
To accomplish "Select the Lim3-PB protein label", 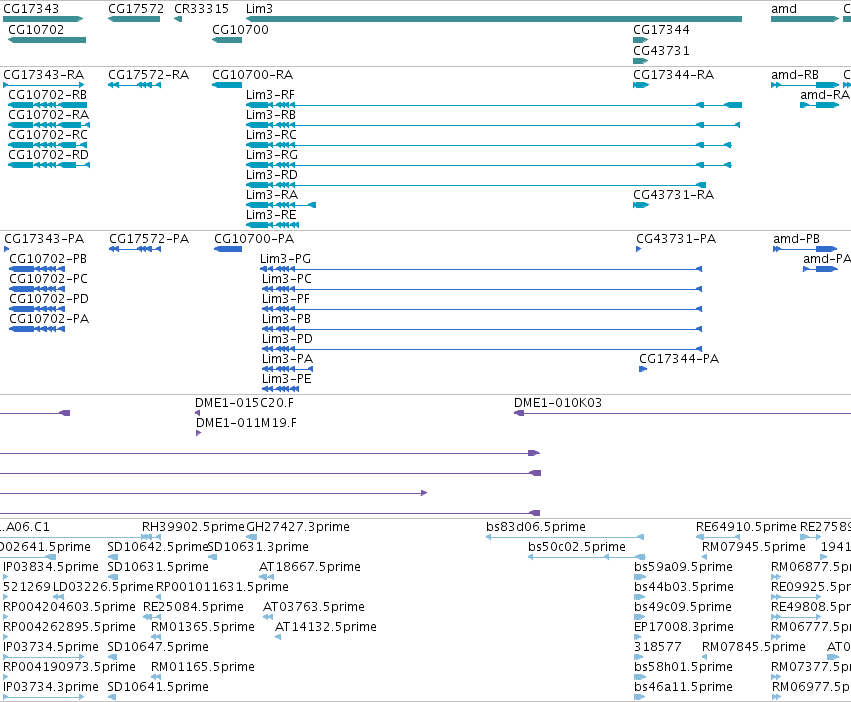I will point(287,319).
